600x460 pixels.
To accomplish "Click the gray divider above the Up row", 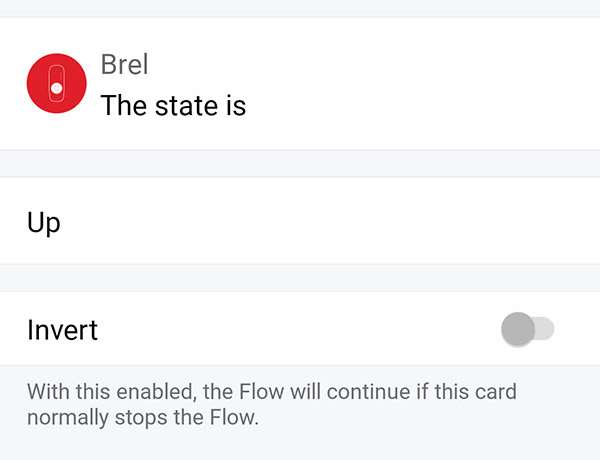I will click(300, 164).
